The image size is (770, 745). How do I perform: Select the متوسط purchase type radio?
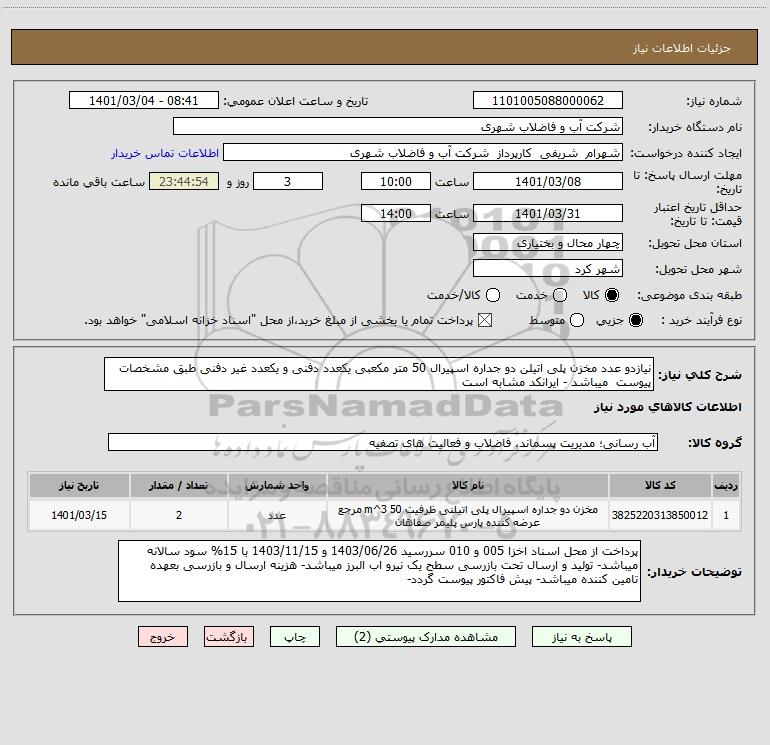[577, 320]
